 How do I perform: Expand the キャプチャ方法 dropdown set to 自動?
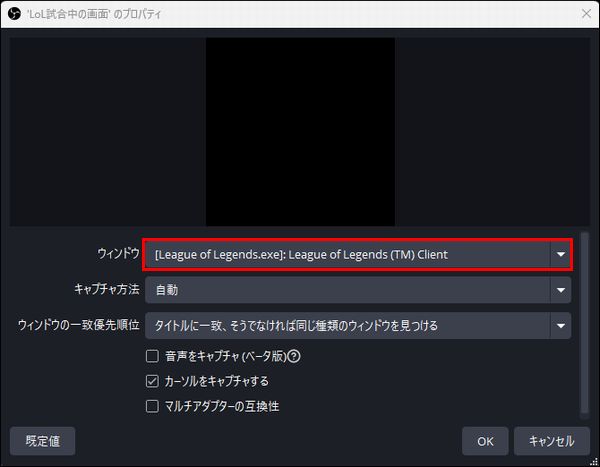[358, 290]
